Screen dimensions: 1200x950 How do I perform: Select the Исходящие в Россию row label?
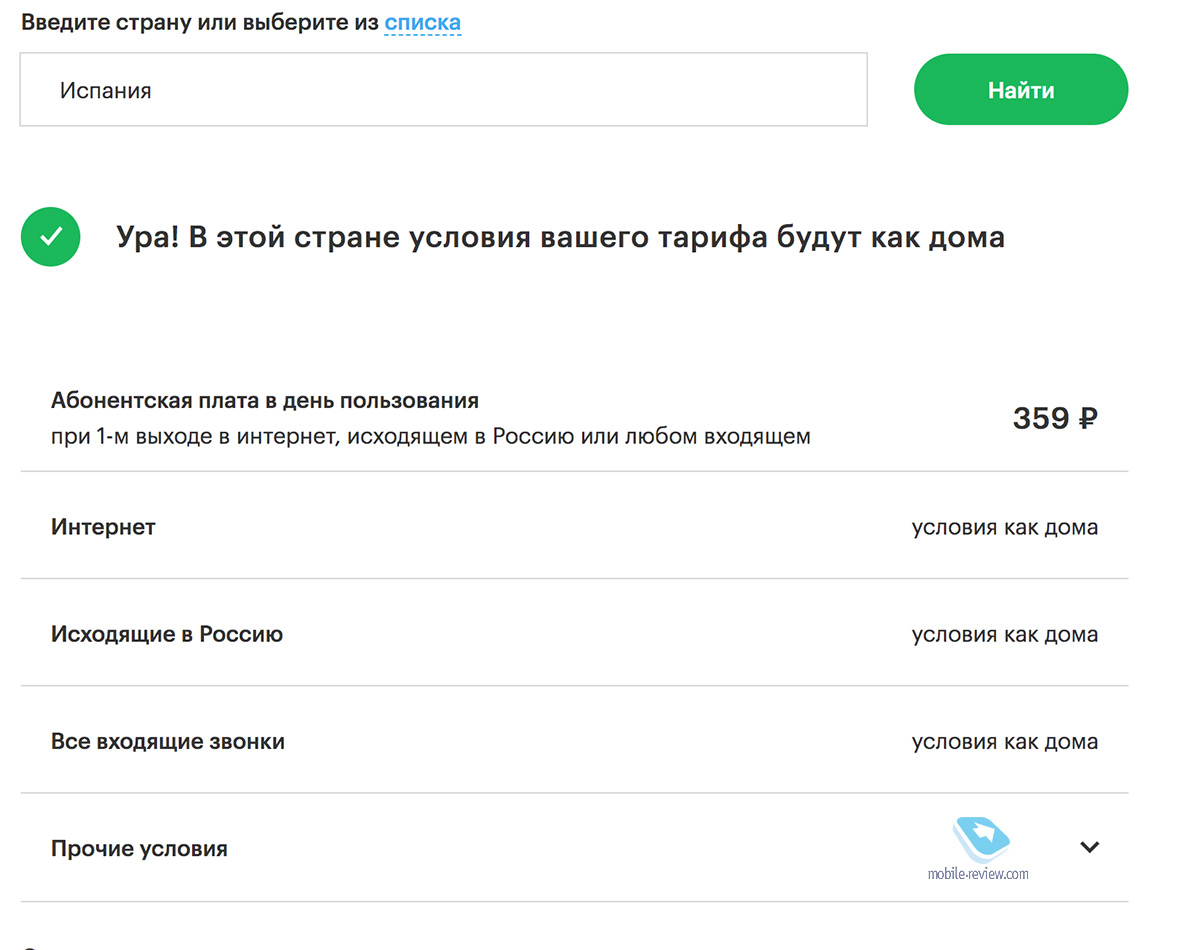167,634
